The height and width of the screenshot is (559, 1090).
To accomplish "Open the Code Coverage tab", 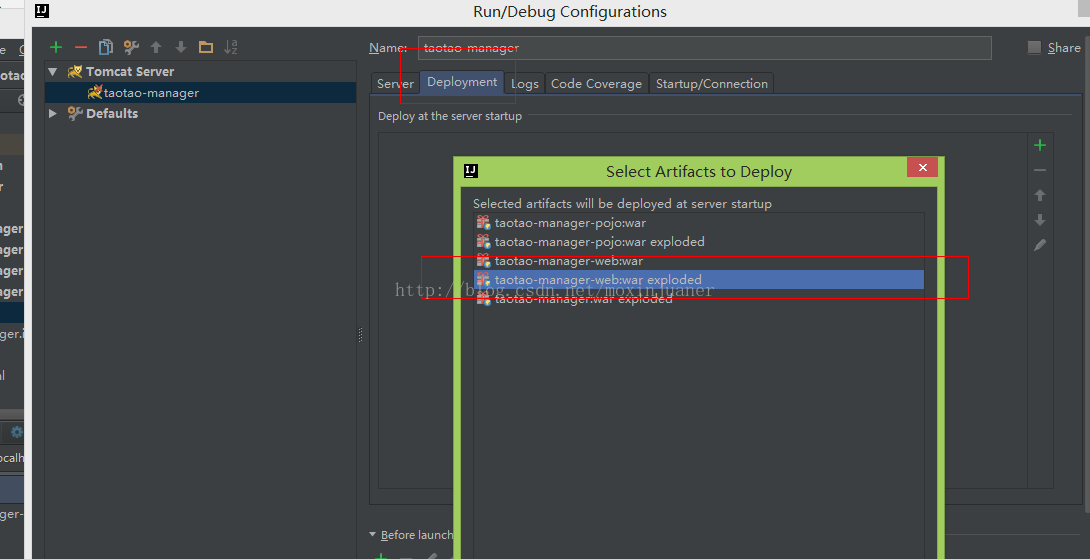I will 596,83.
